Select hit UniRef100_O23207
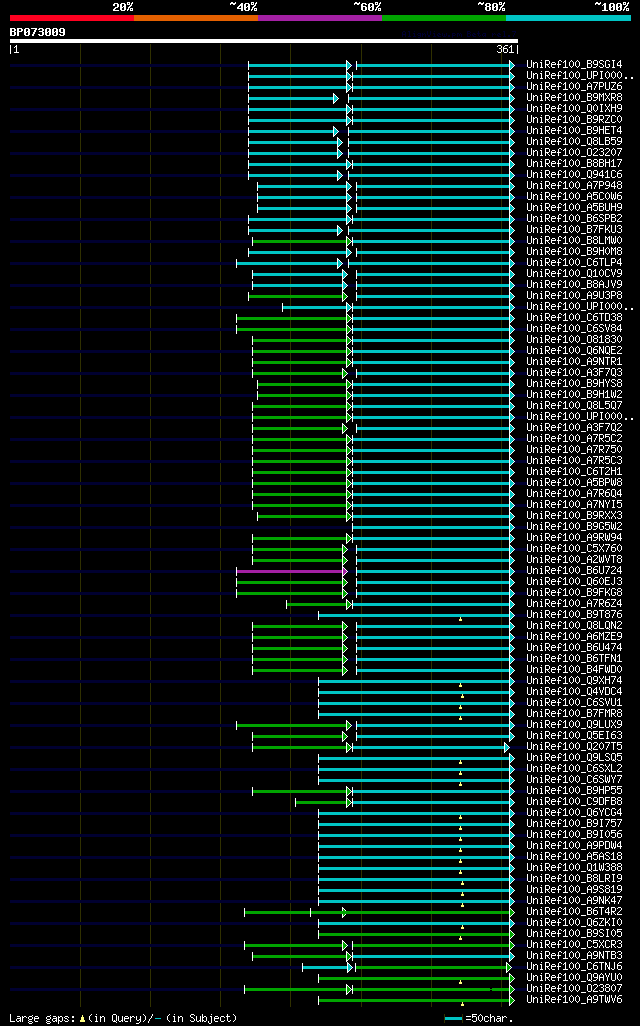The height and width of the screenshot is (1026, 640). 575,152
